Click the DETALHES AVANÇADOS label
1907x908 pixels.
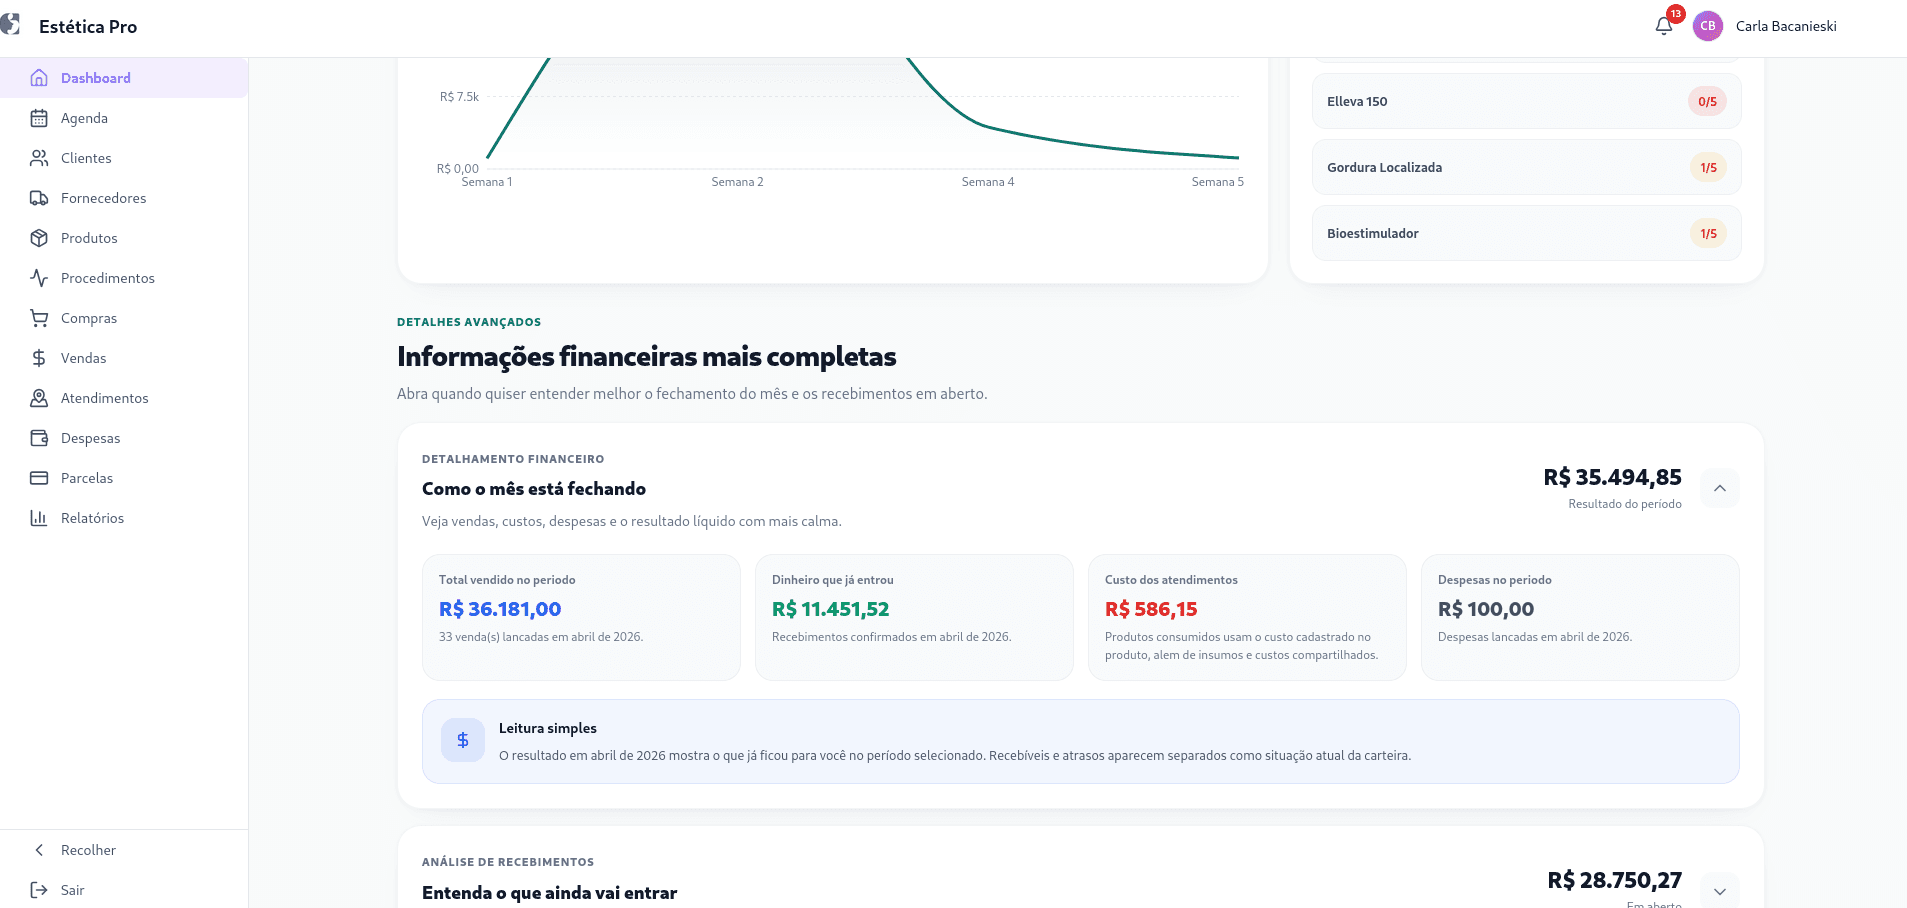tap(469, 322)
